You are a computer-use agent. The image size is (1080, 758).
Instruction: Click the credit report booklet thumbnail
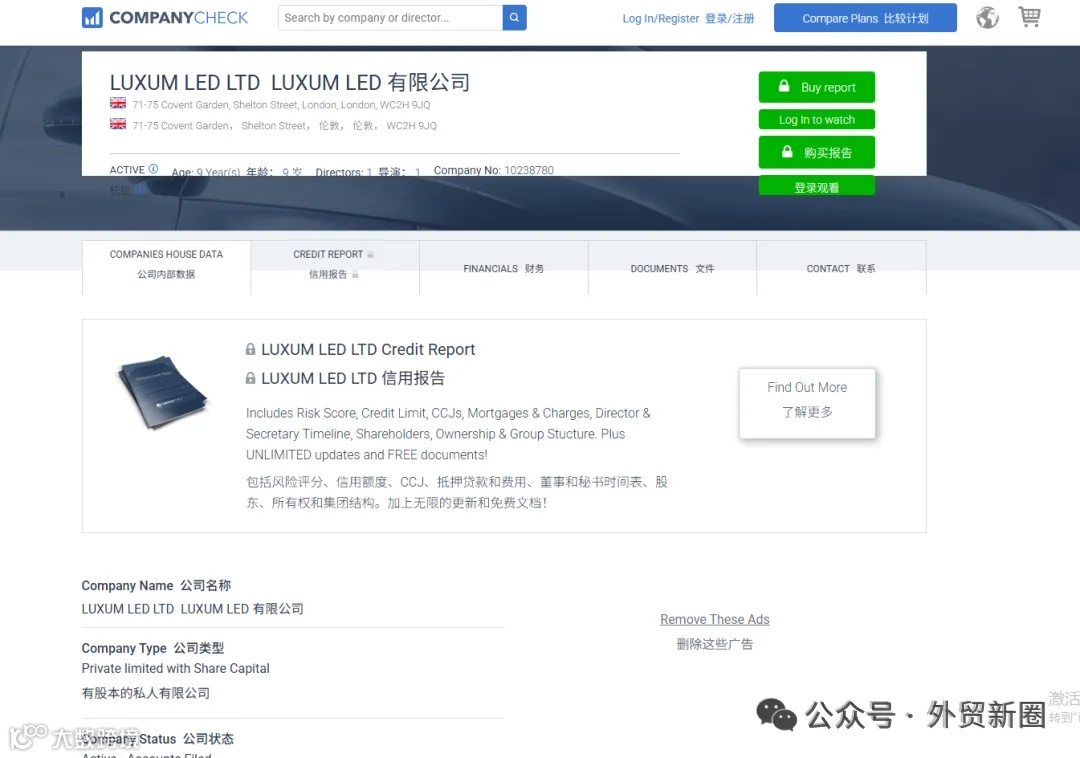[x=163, y=392]
